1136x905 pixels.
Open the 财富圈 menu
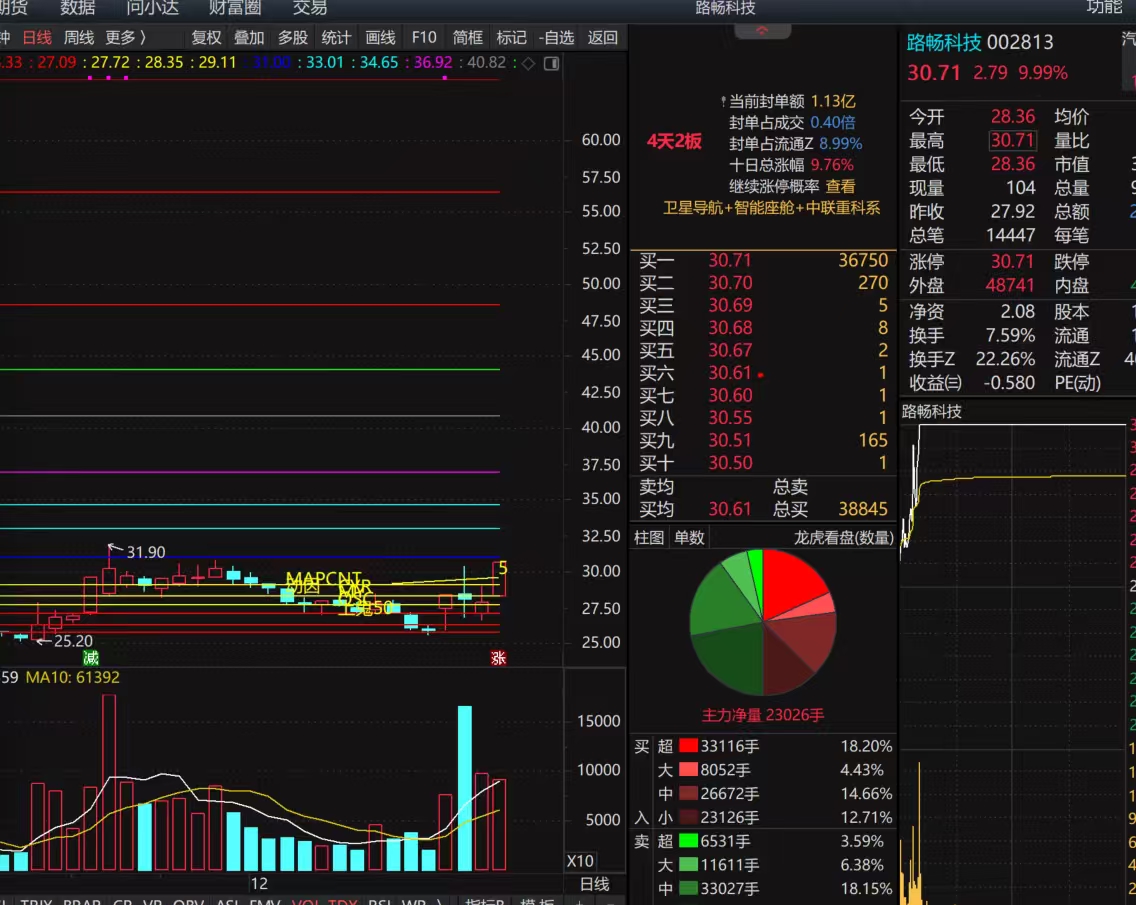click(x=235, y=8)
